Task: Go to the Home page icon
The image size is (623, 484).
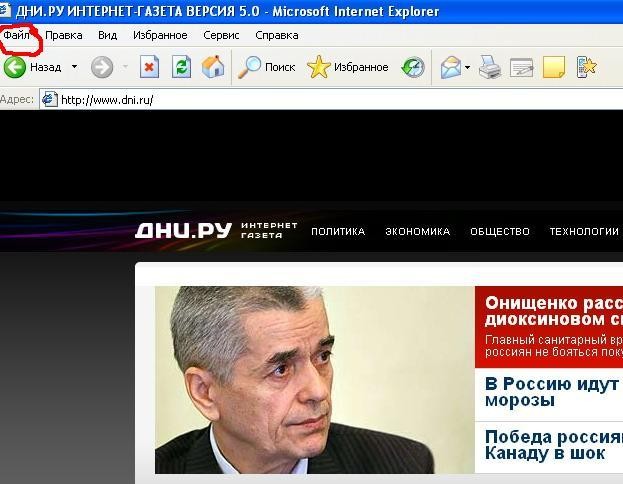Action: click(x=213, y=67)
